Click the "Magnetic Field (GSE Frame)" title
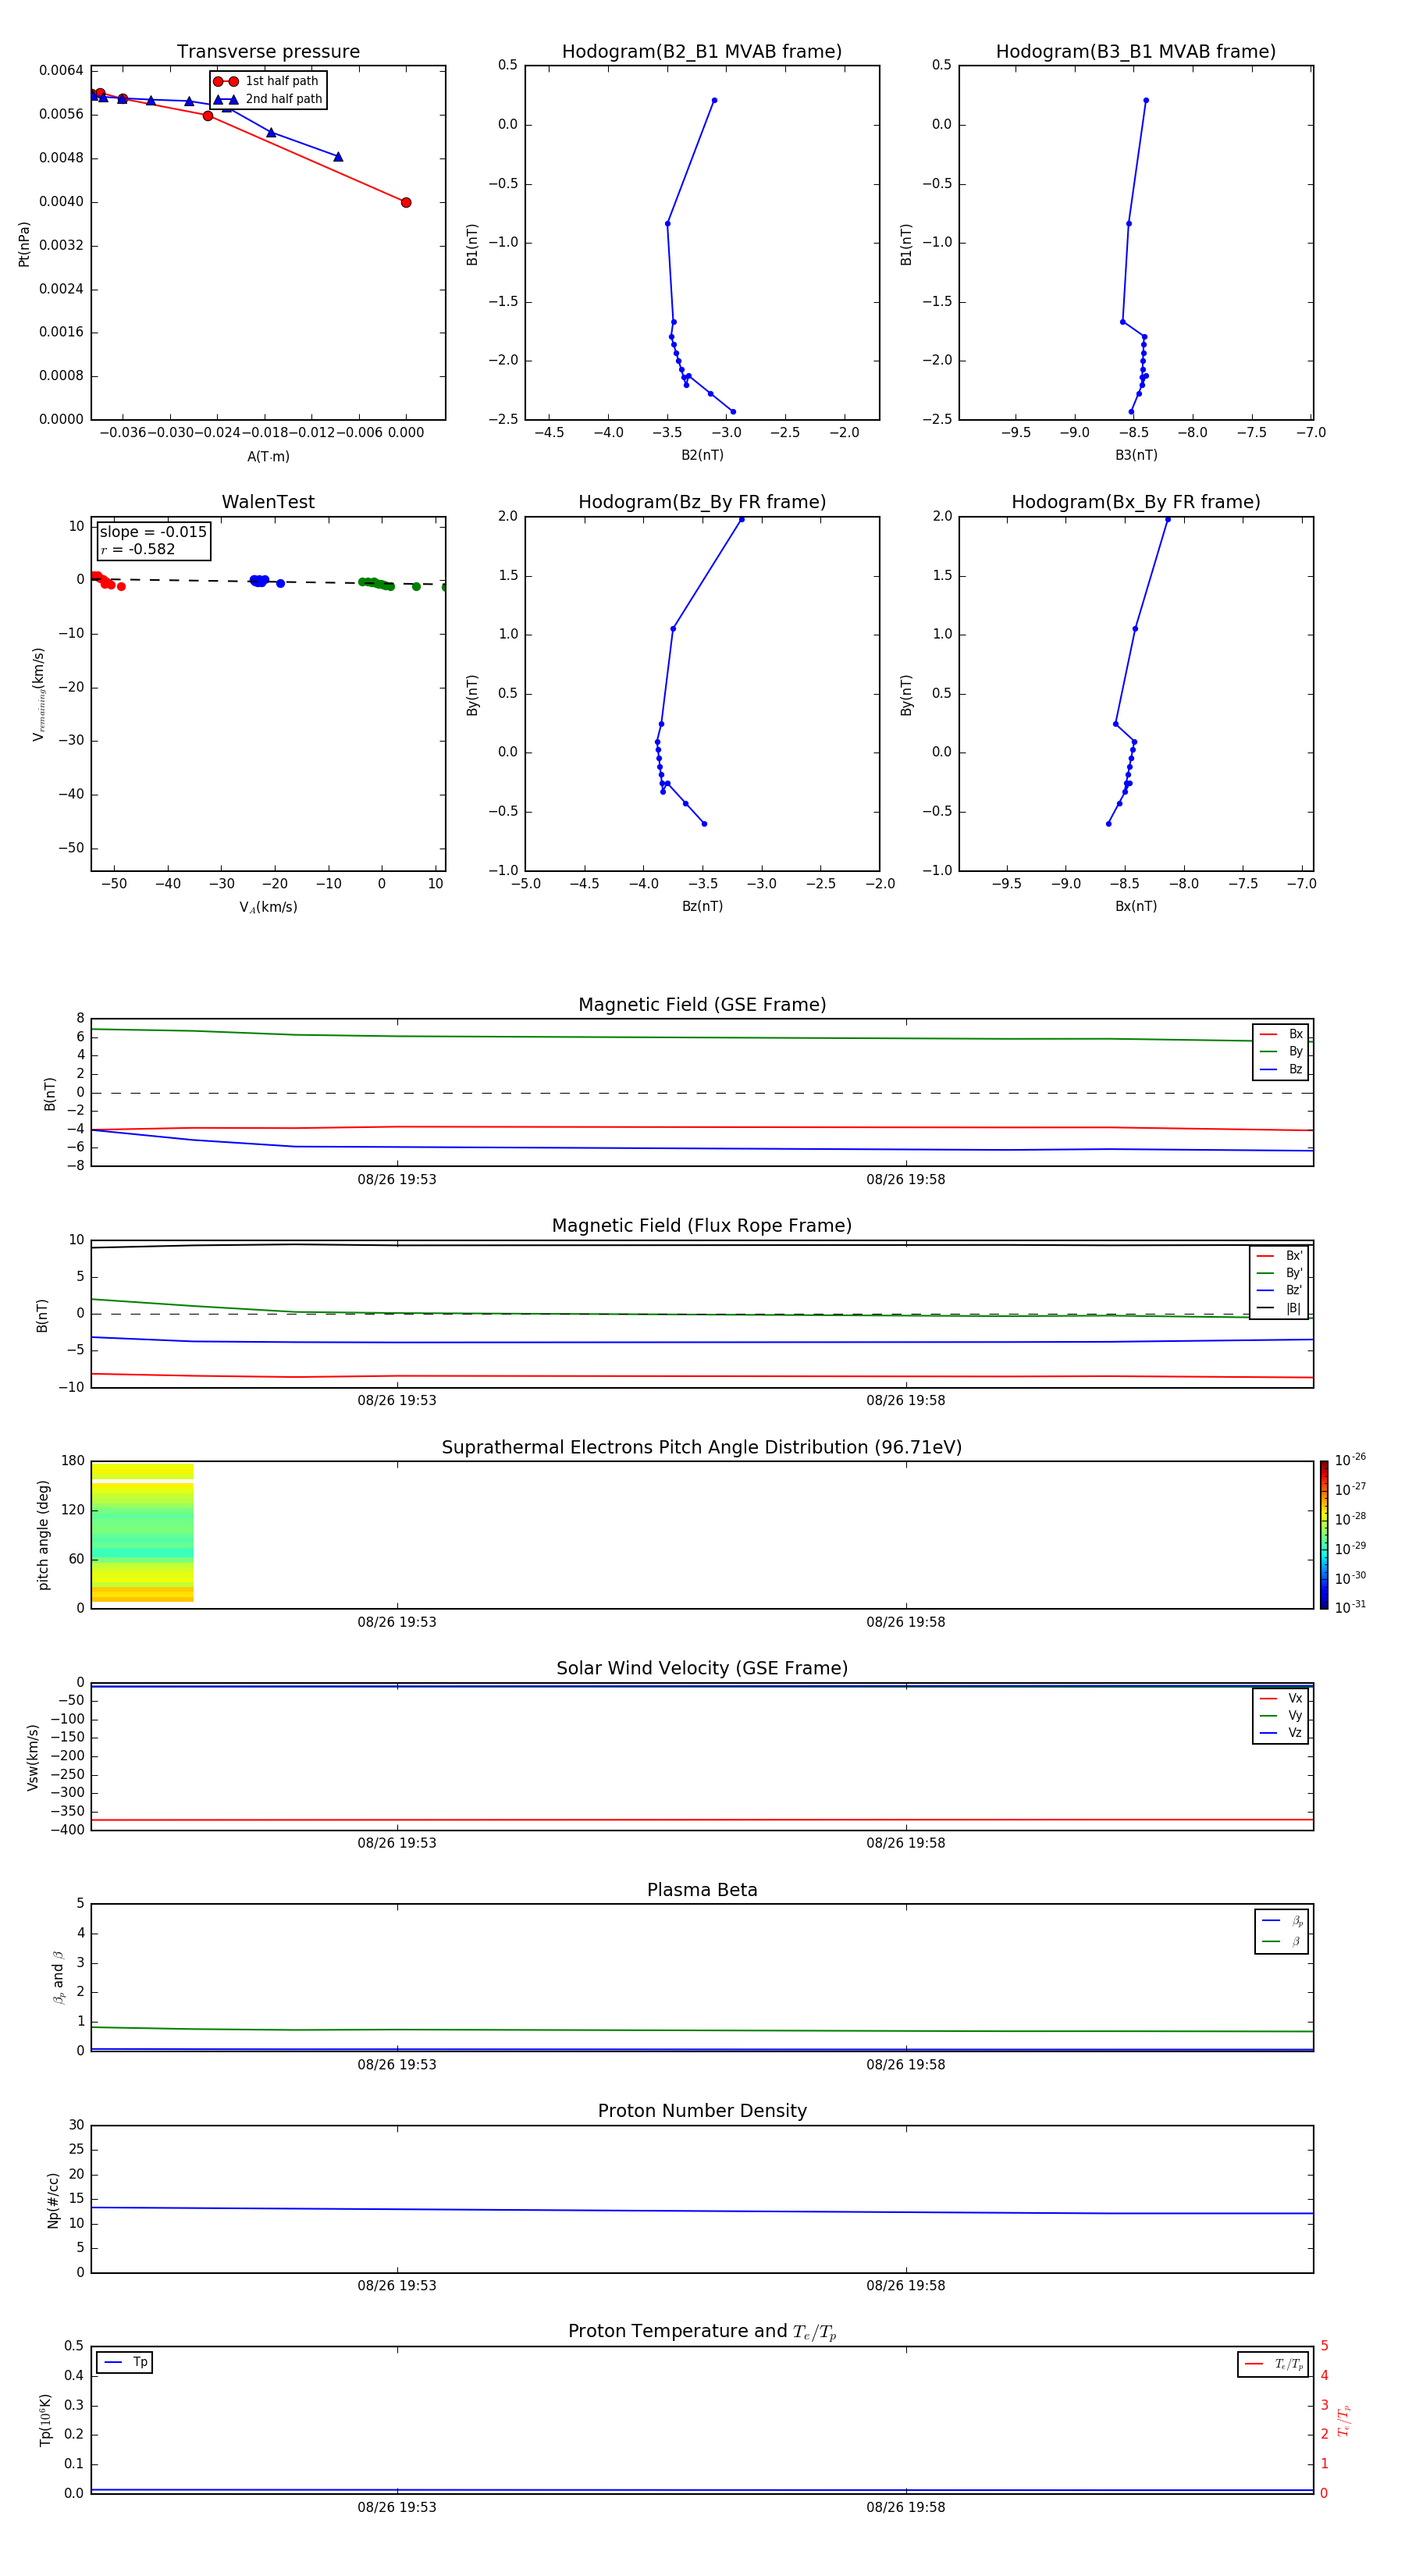 702,1005
